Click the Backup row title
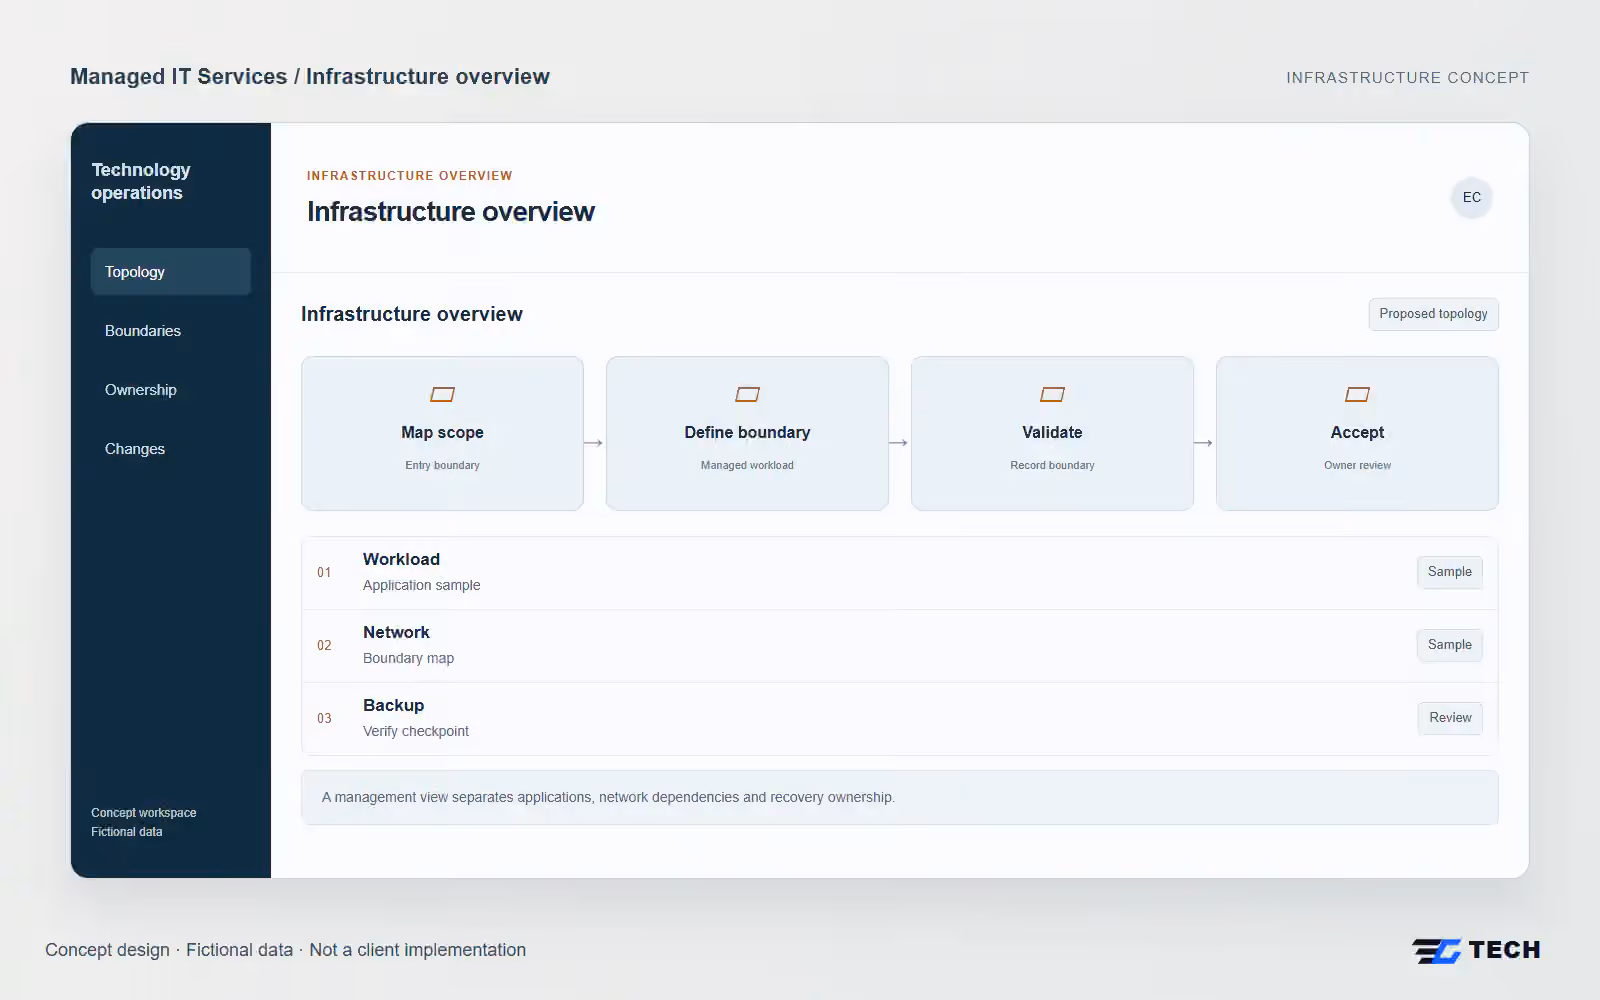The height and width of the screenshot is (1000, 1600). [393, 705]
